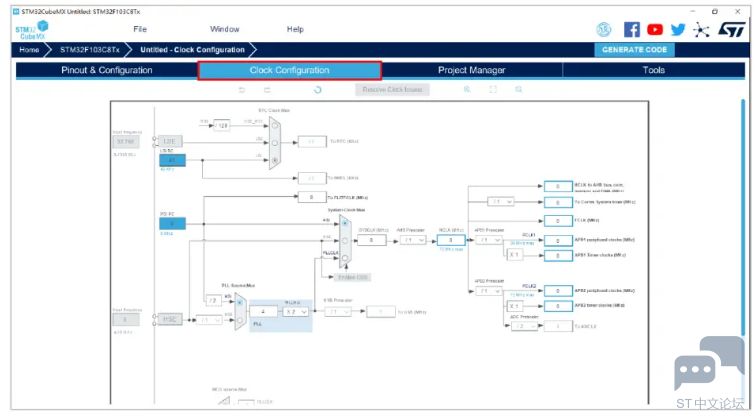Open the File menu
This screenshot has height=419, width=753.
coord(140,29)
